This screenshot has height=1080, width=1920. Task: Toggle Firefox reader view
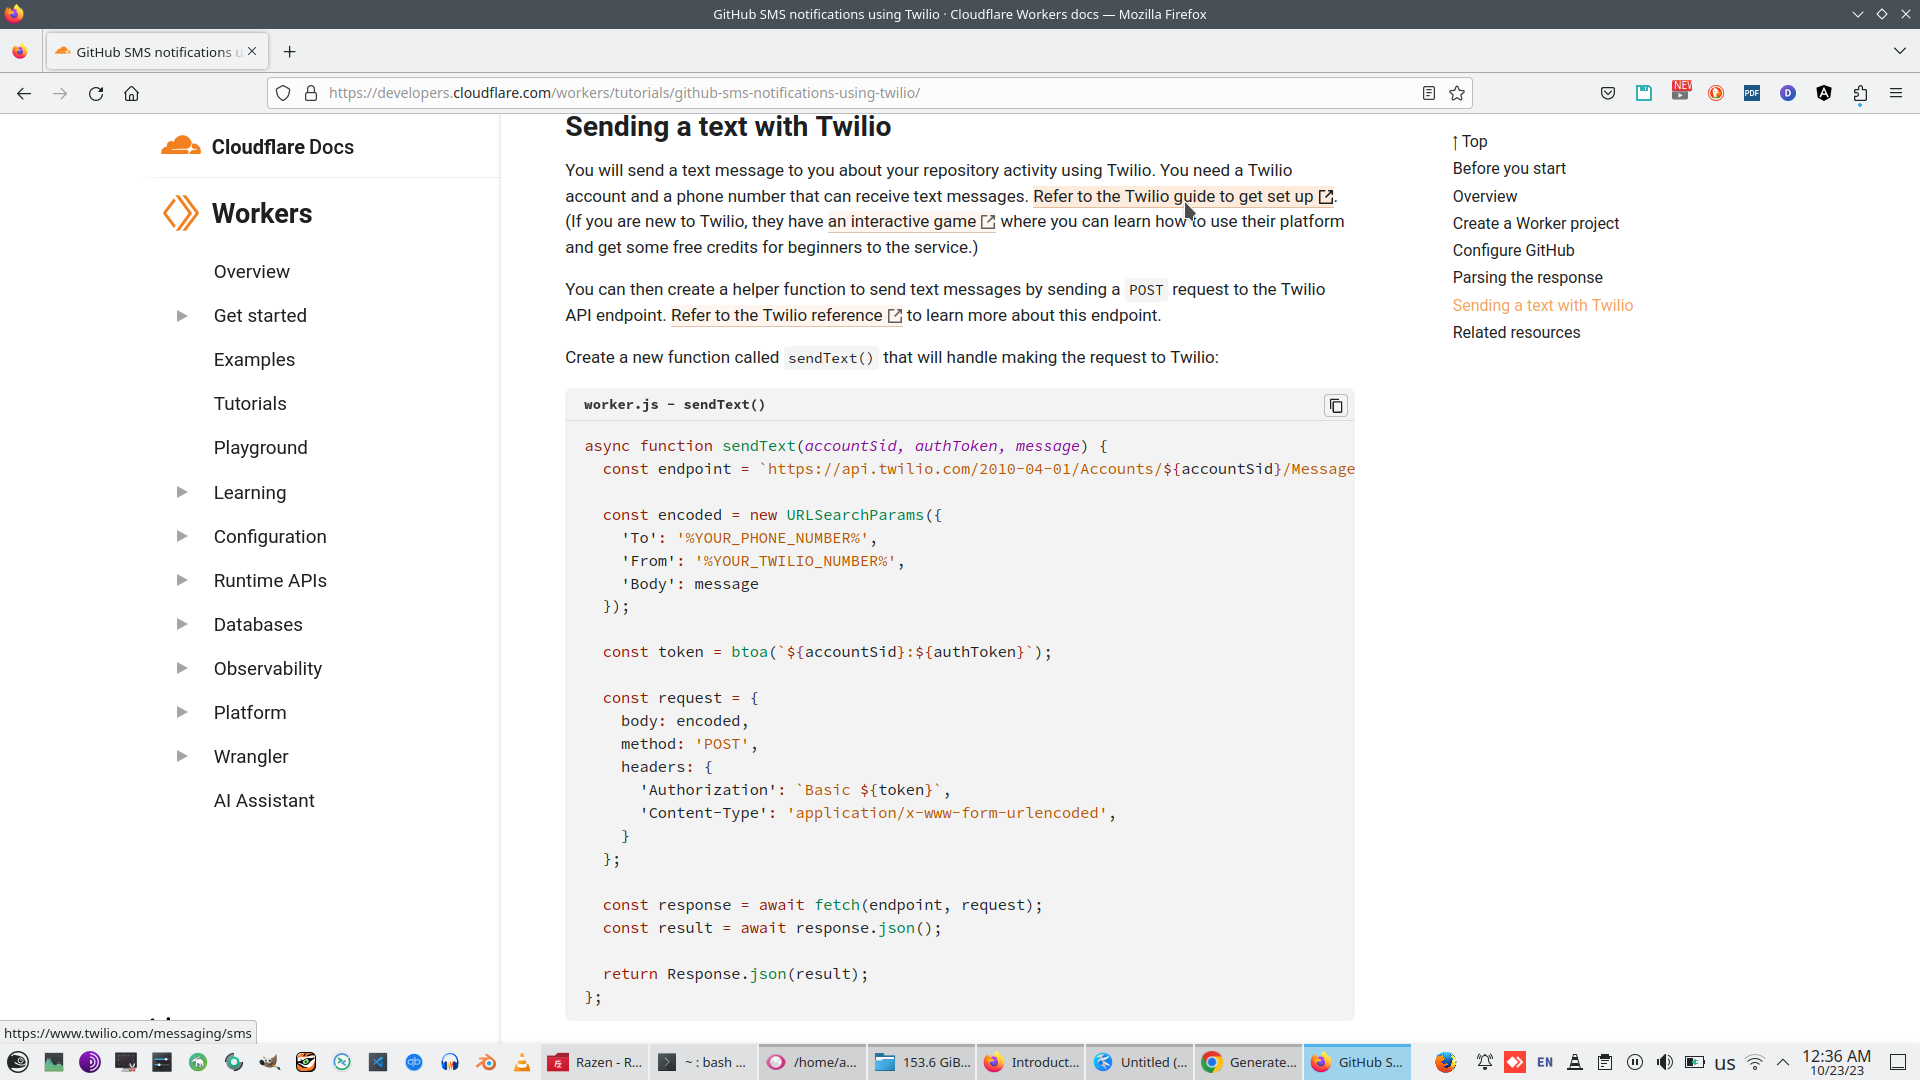pyautogui.click(x=1429, y=93)
